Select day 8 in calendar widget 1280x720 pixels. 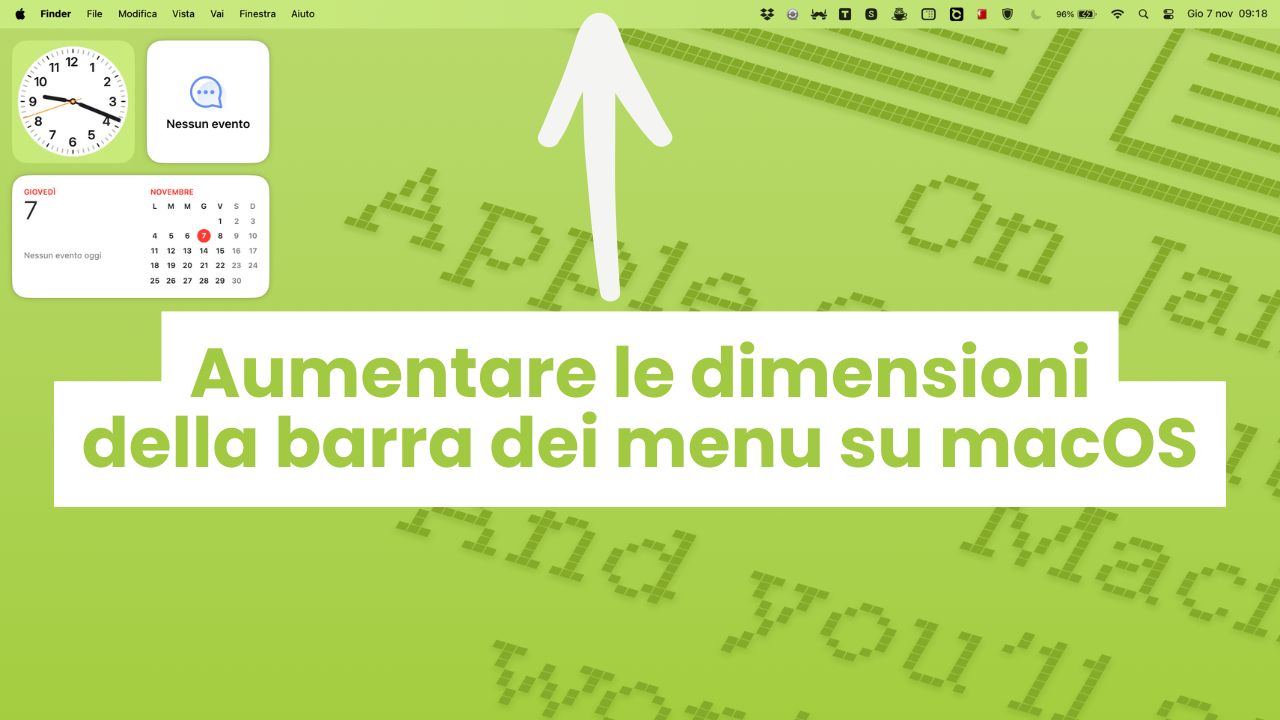coord(220,236)
